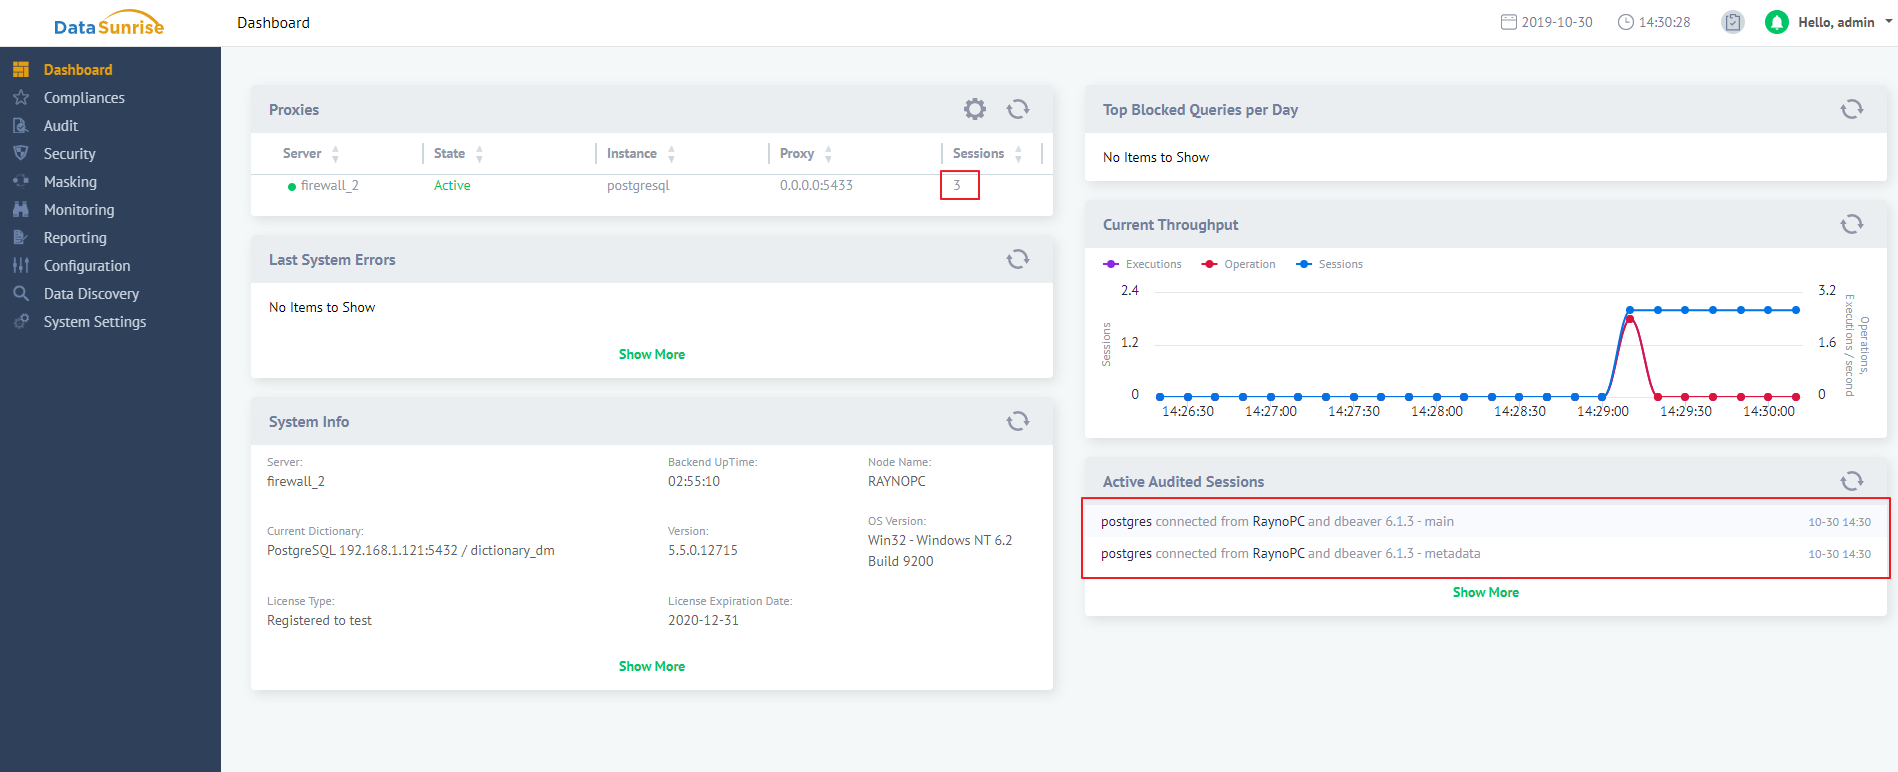The width and height of the screenshot is (1898, 772).
Task: Sort proxies by Server column
Action: click(x=302, y=153)
